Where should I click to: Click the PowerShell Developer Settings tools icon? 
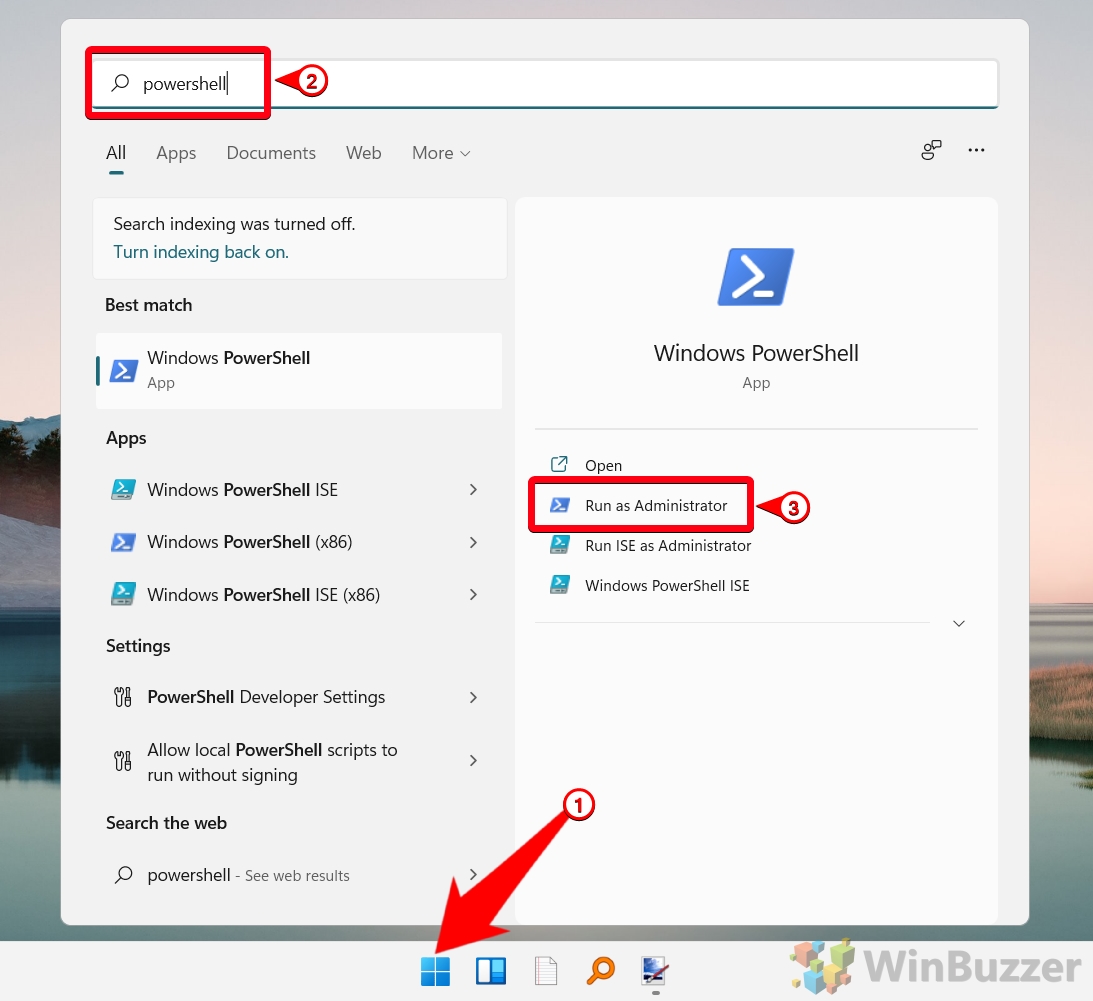(x=123, y=696)
